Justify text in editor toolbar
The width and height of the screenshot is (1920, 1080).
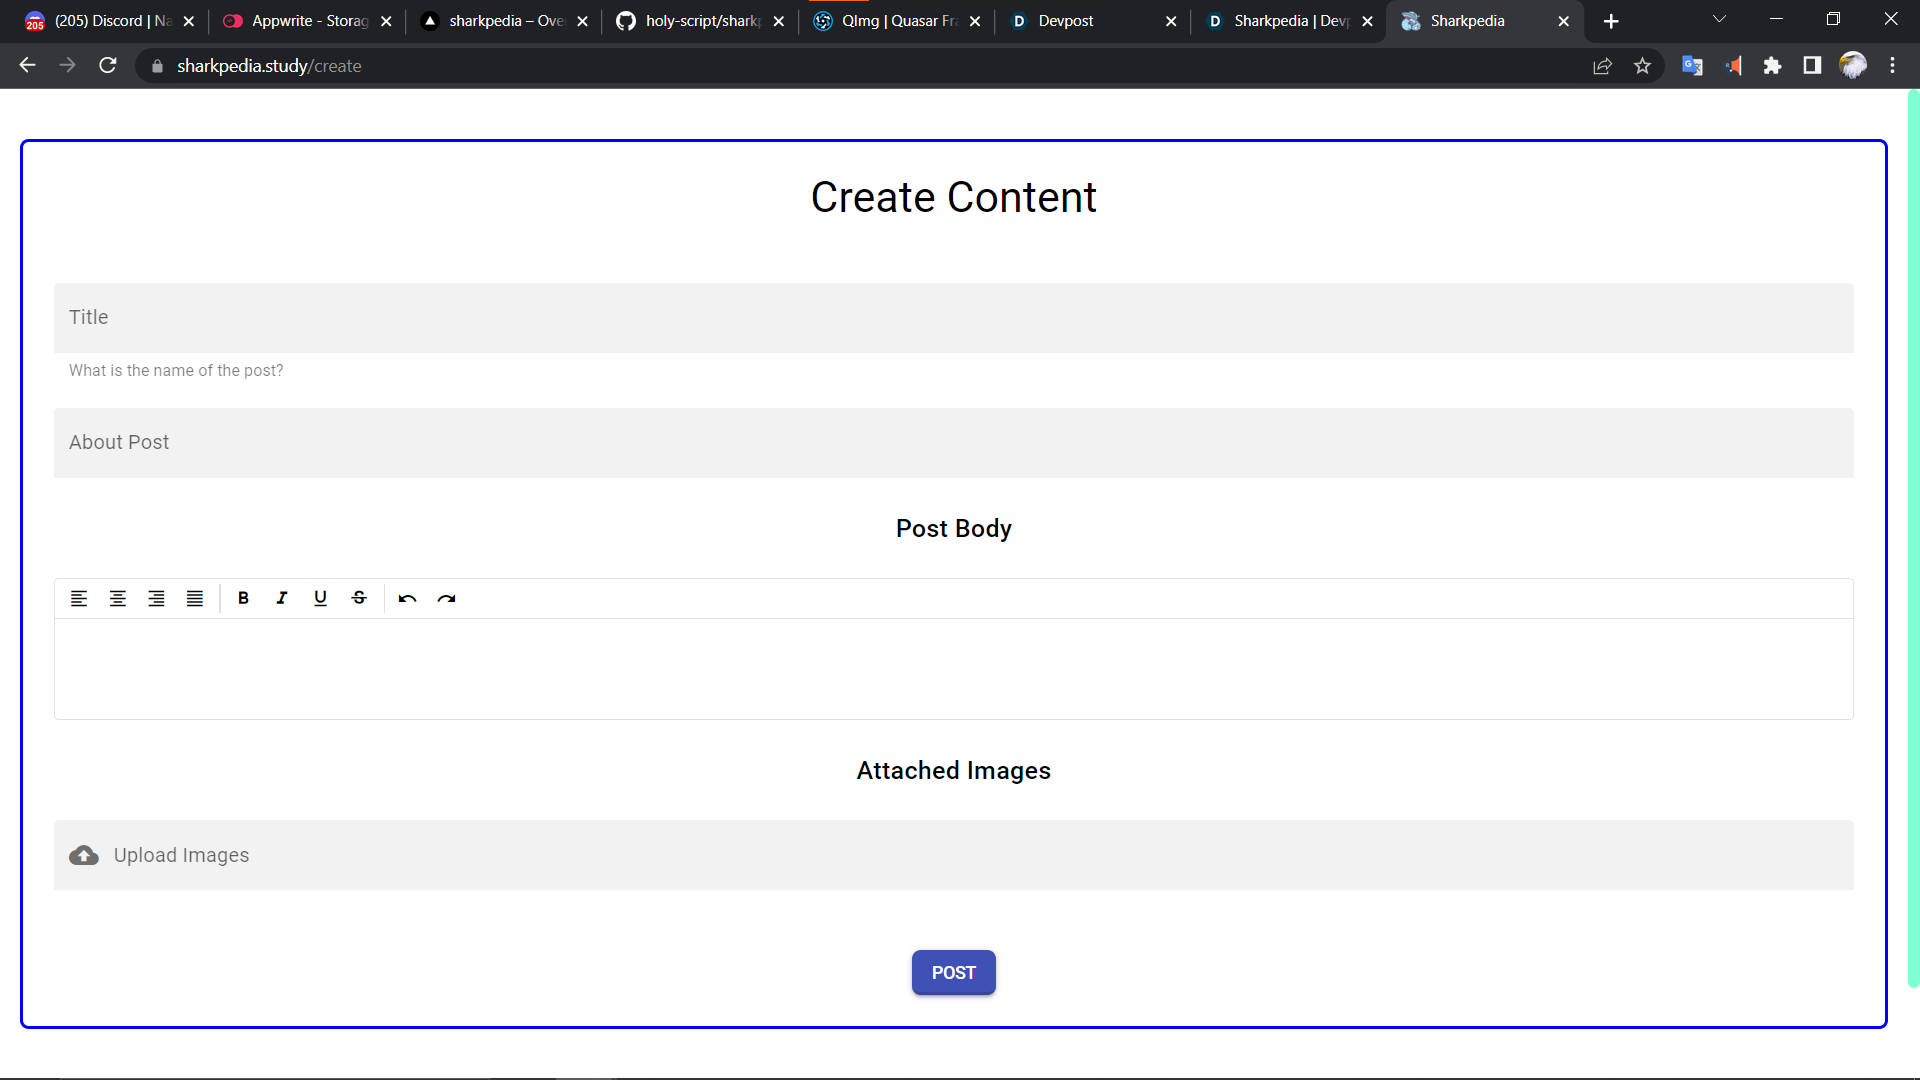(195, 598)
